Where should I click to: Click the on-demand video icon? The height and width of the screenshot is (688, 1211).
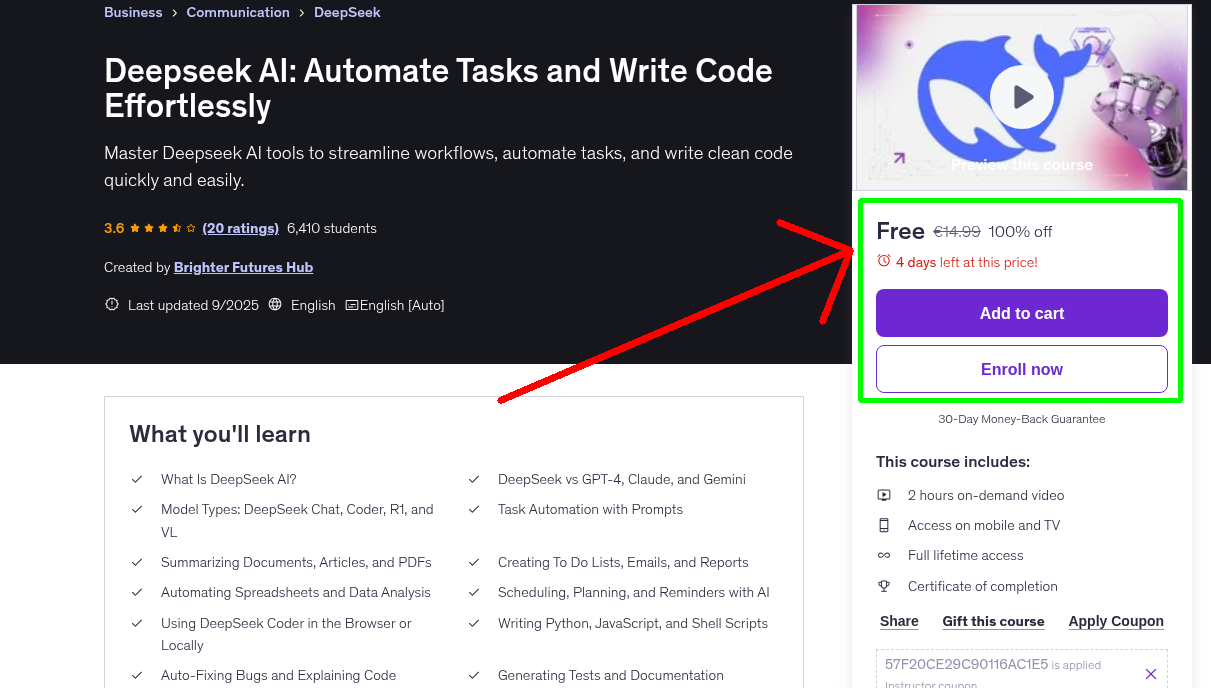pos(884,494)
